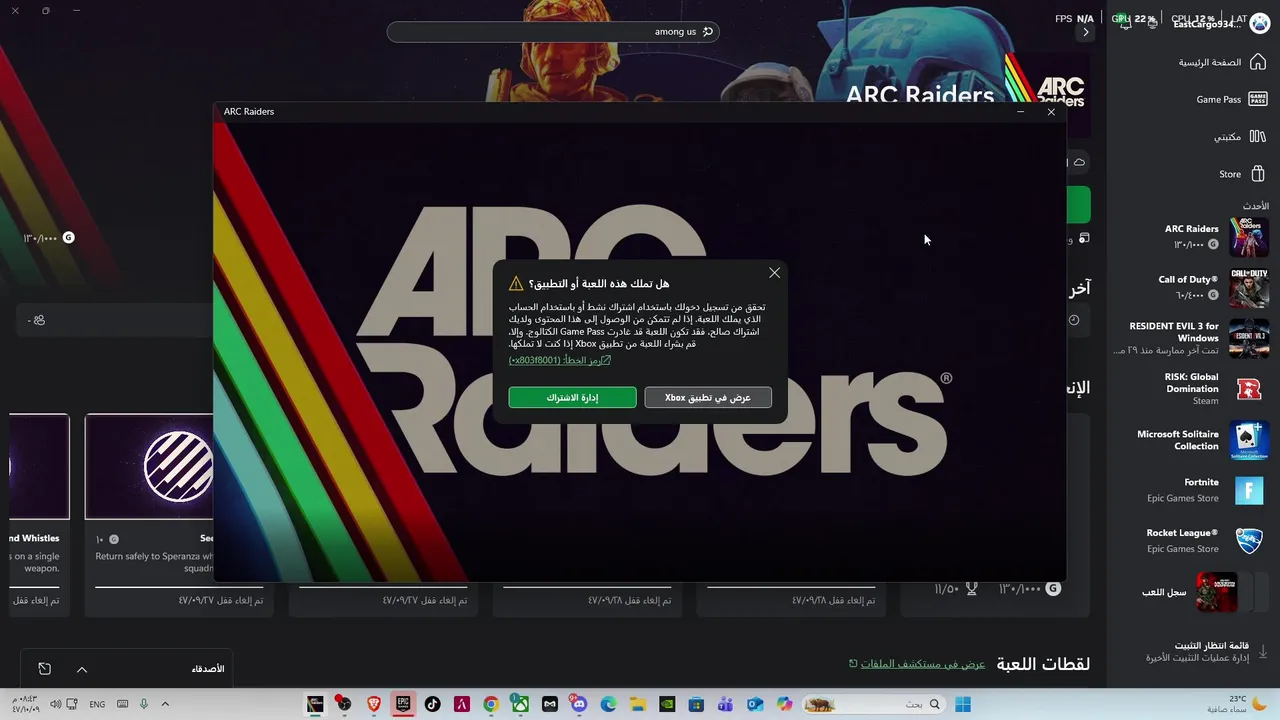Open the play history (سجل اللعب) entry
Viewport: 1280px width, 720px height.
(1190, 592)
